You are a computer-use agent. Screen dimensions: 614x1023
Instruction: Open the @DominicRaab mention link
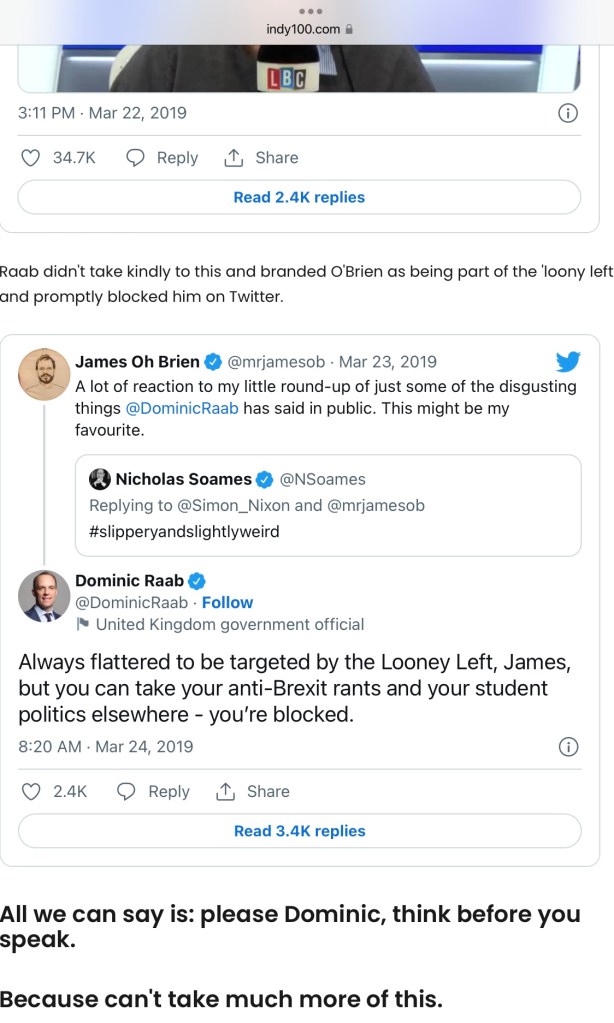182,408
